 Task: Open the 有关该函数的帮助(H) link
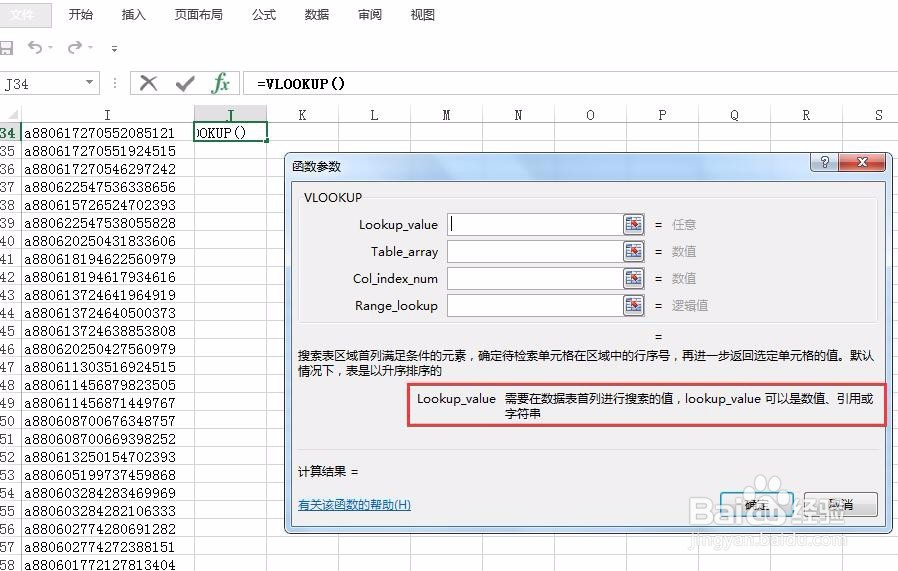355,505
